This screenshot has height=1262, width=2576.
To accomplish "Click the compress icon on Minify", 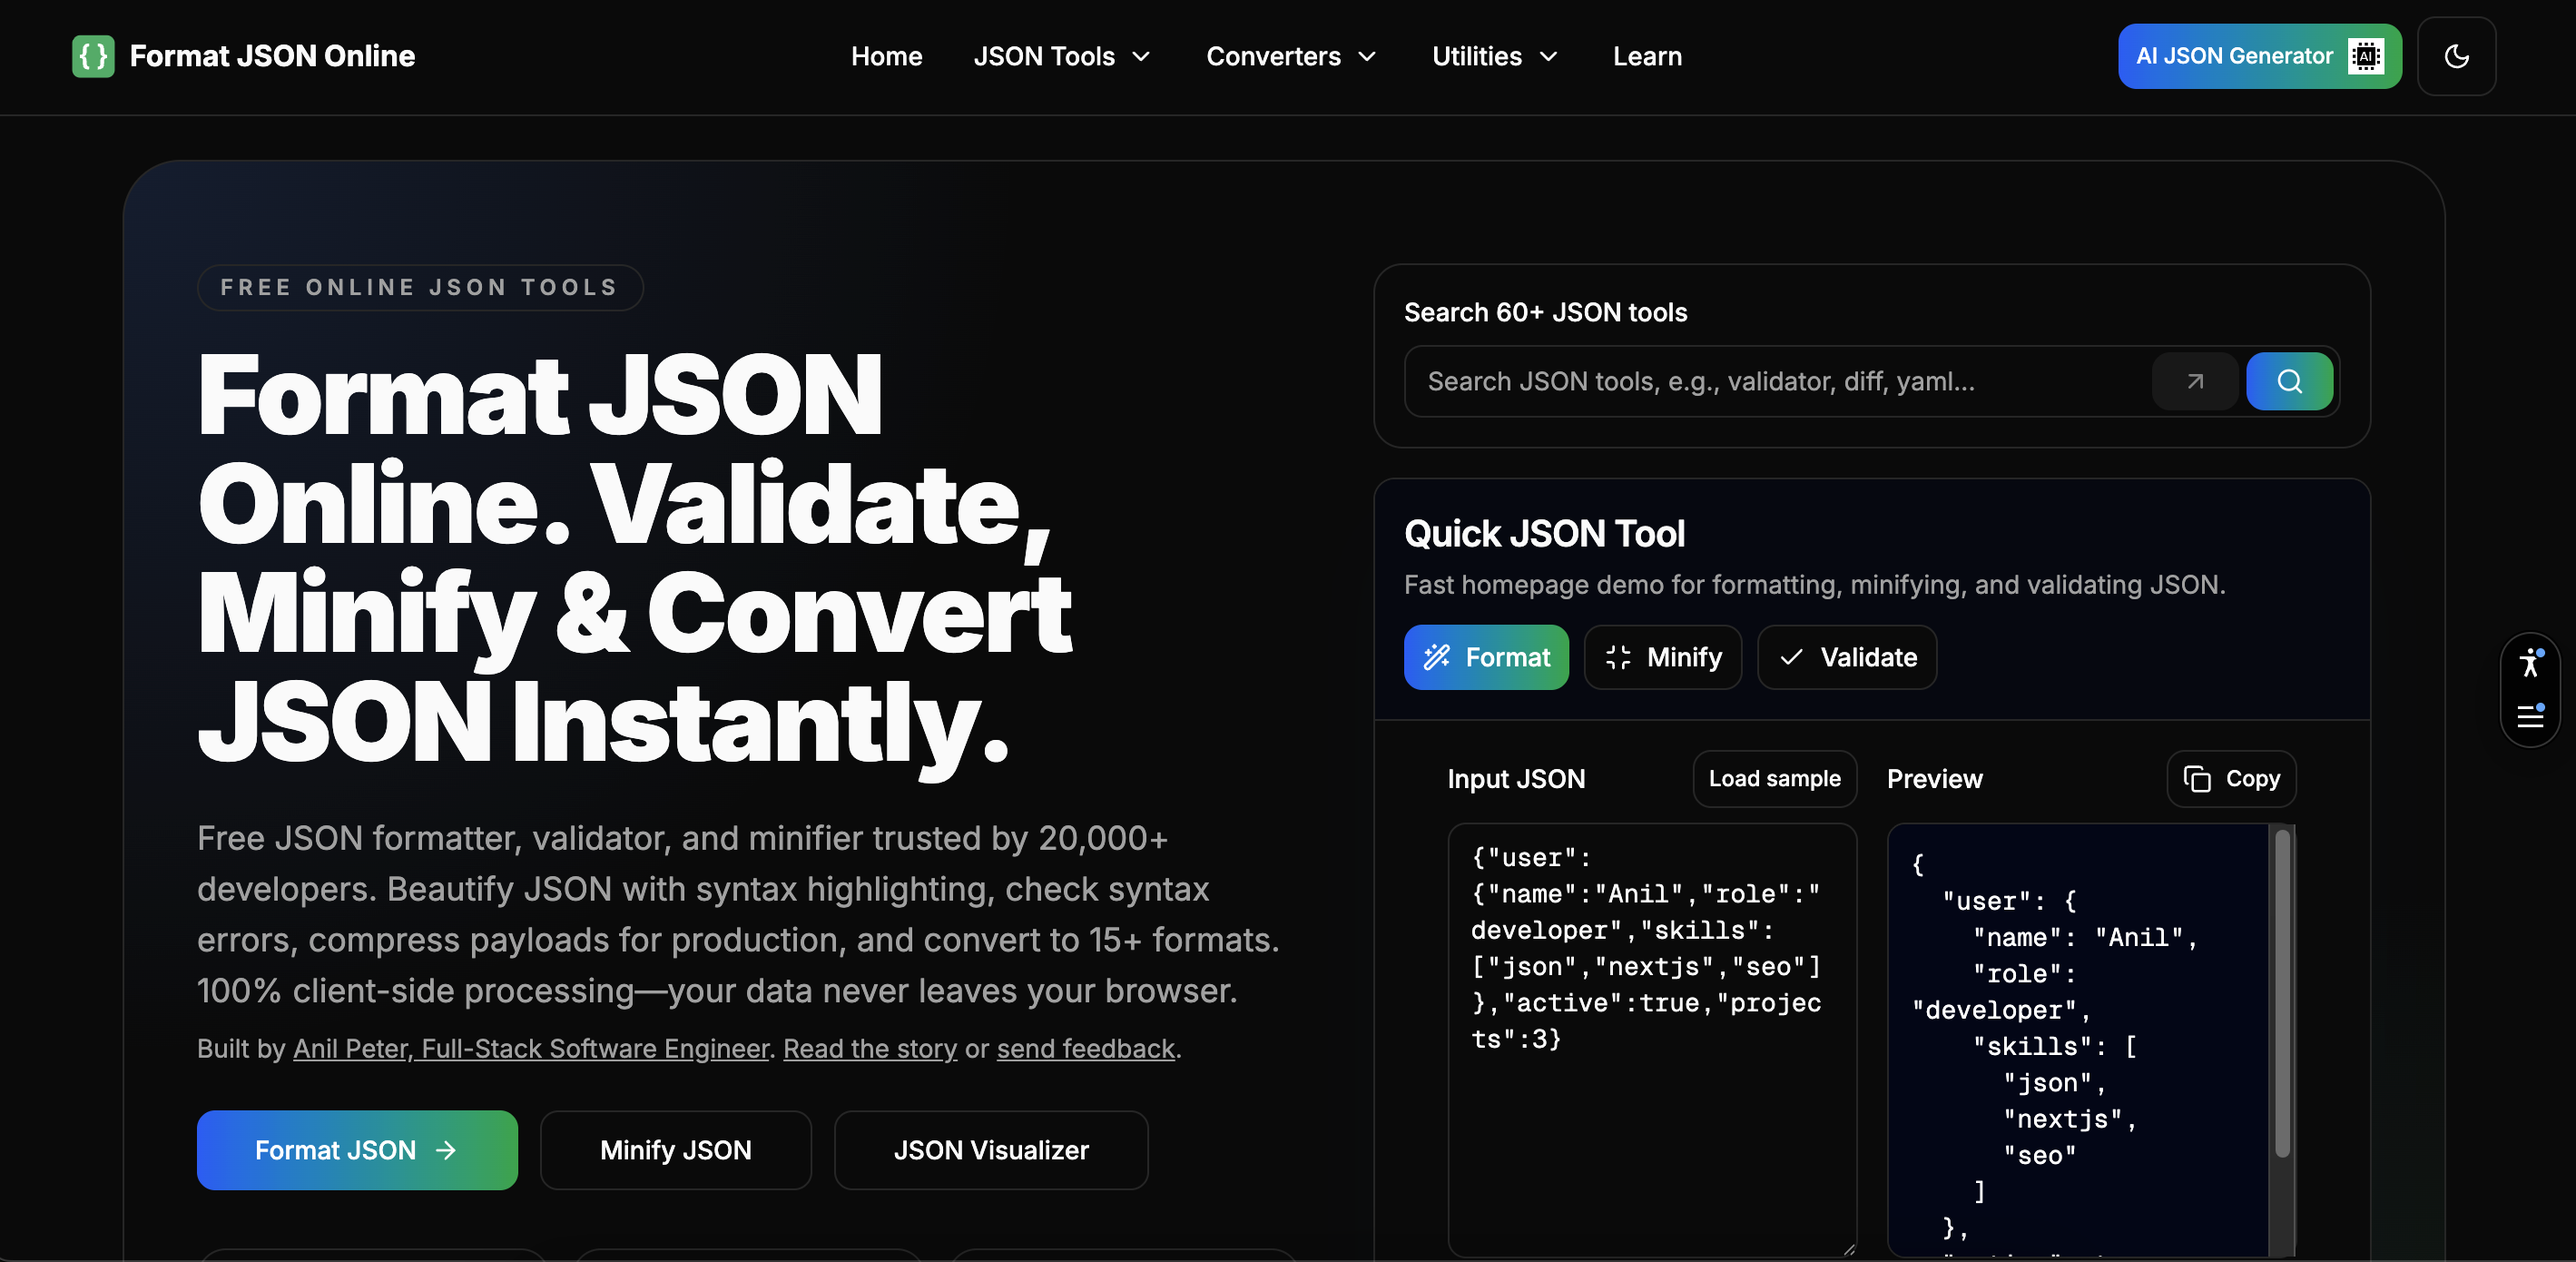I will tap(1617, 657).
